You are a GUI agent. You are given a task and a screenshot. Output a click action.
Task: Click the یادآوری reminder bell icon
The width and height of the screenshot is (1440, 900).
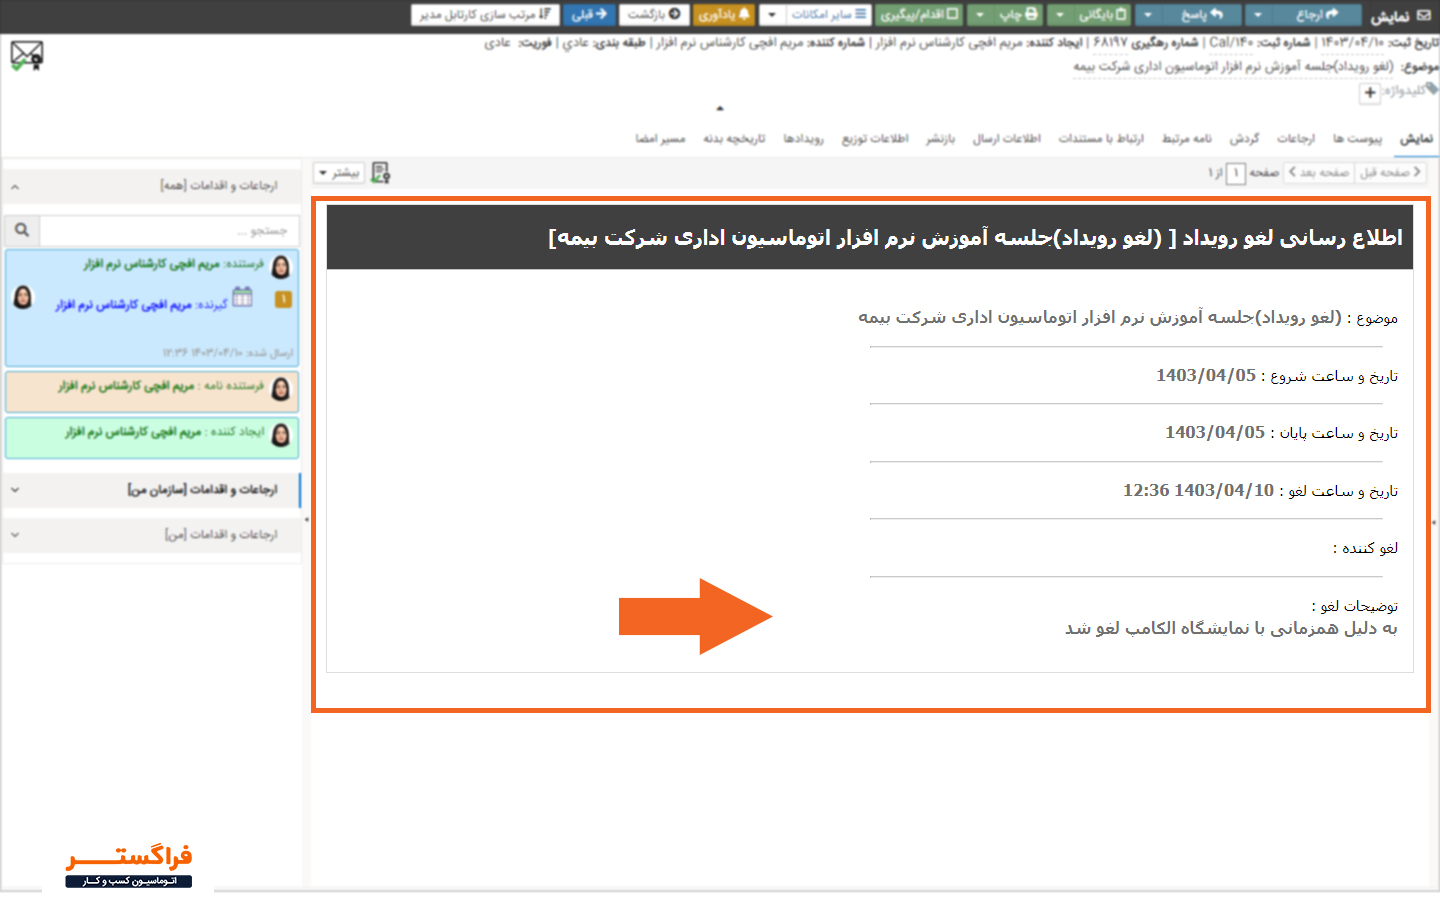pos(742,14)
